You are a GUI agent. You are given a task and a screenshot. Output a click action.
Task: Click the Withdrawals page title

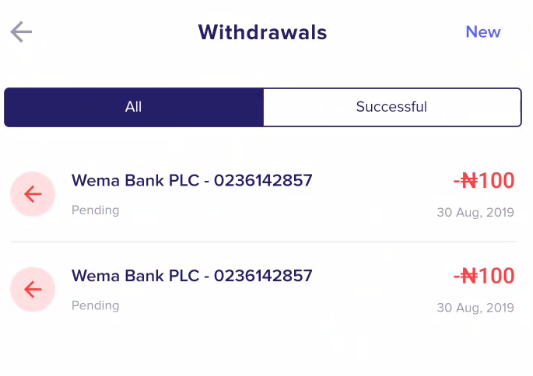[x=262, y=32]
